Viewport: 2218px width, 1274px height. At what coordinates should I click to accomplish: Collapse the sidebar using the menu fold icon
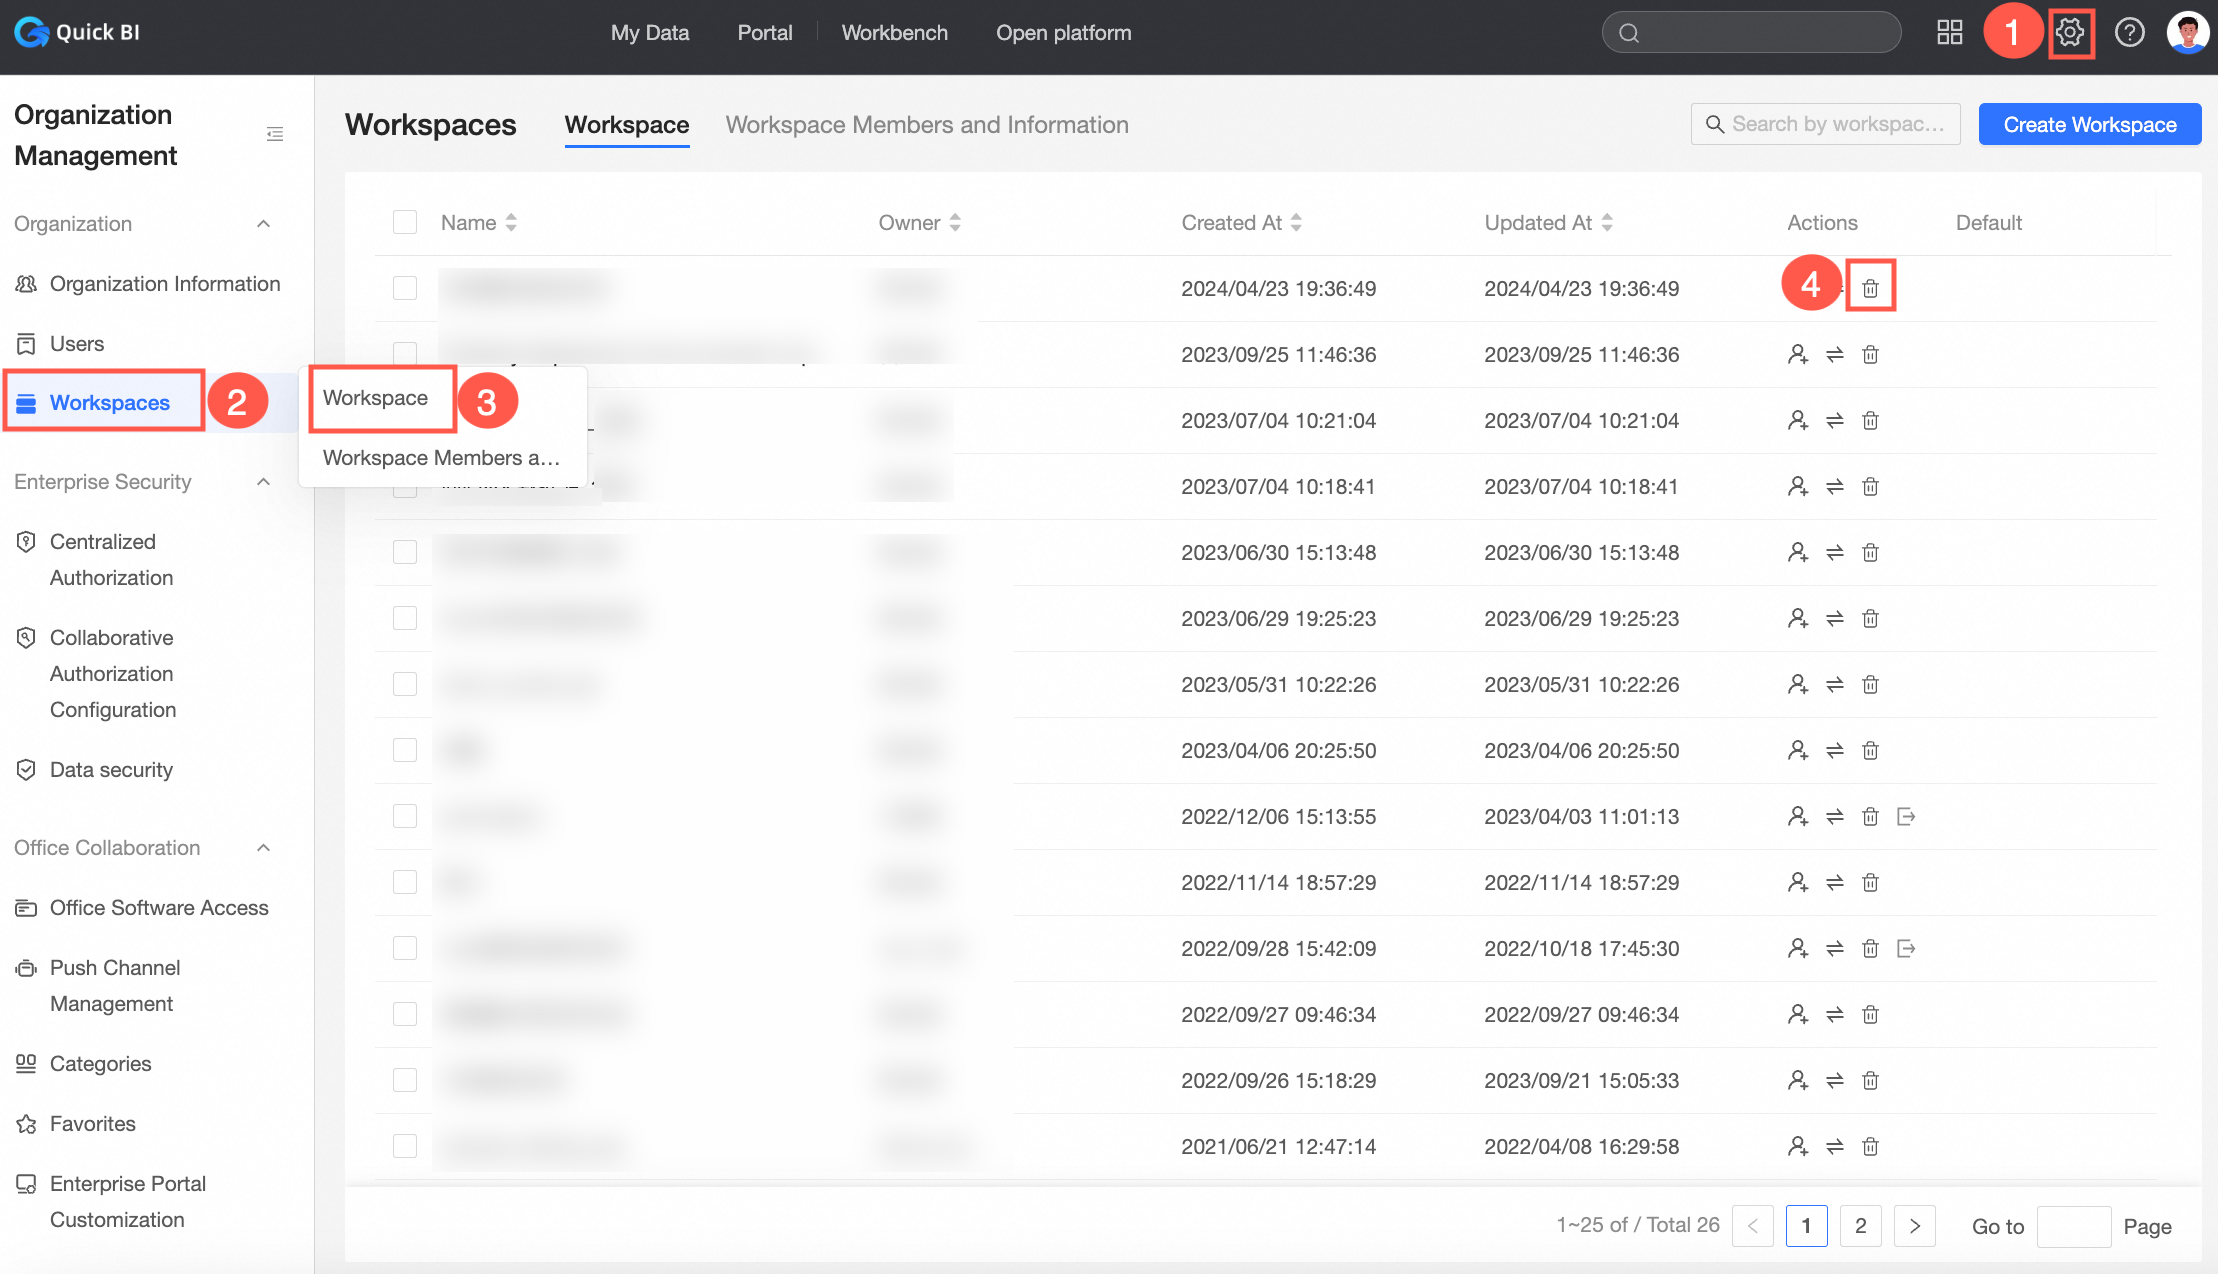pyautogui.click(x=275, y=134)
